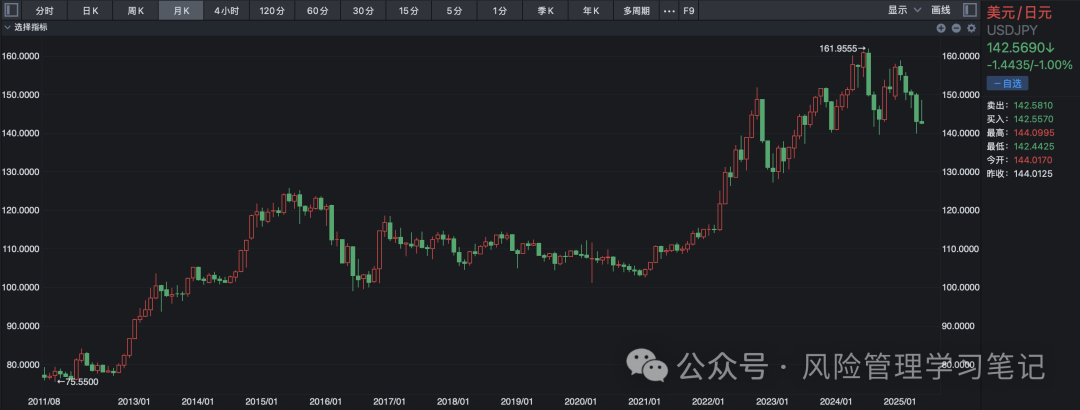Open the 显示 display dropdown
Screen dimensions: 1080x410
click(x=904, y=10)
